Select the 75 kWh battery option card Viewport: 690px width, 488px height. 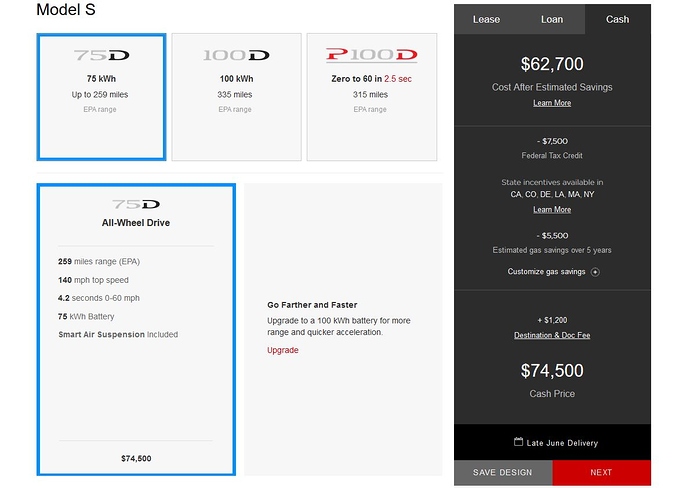coord(101,97)
